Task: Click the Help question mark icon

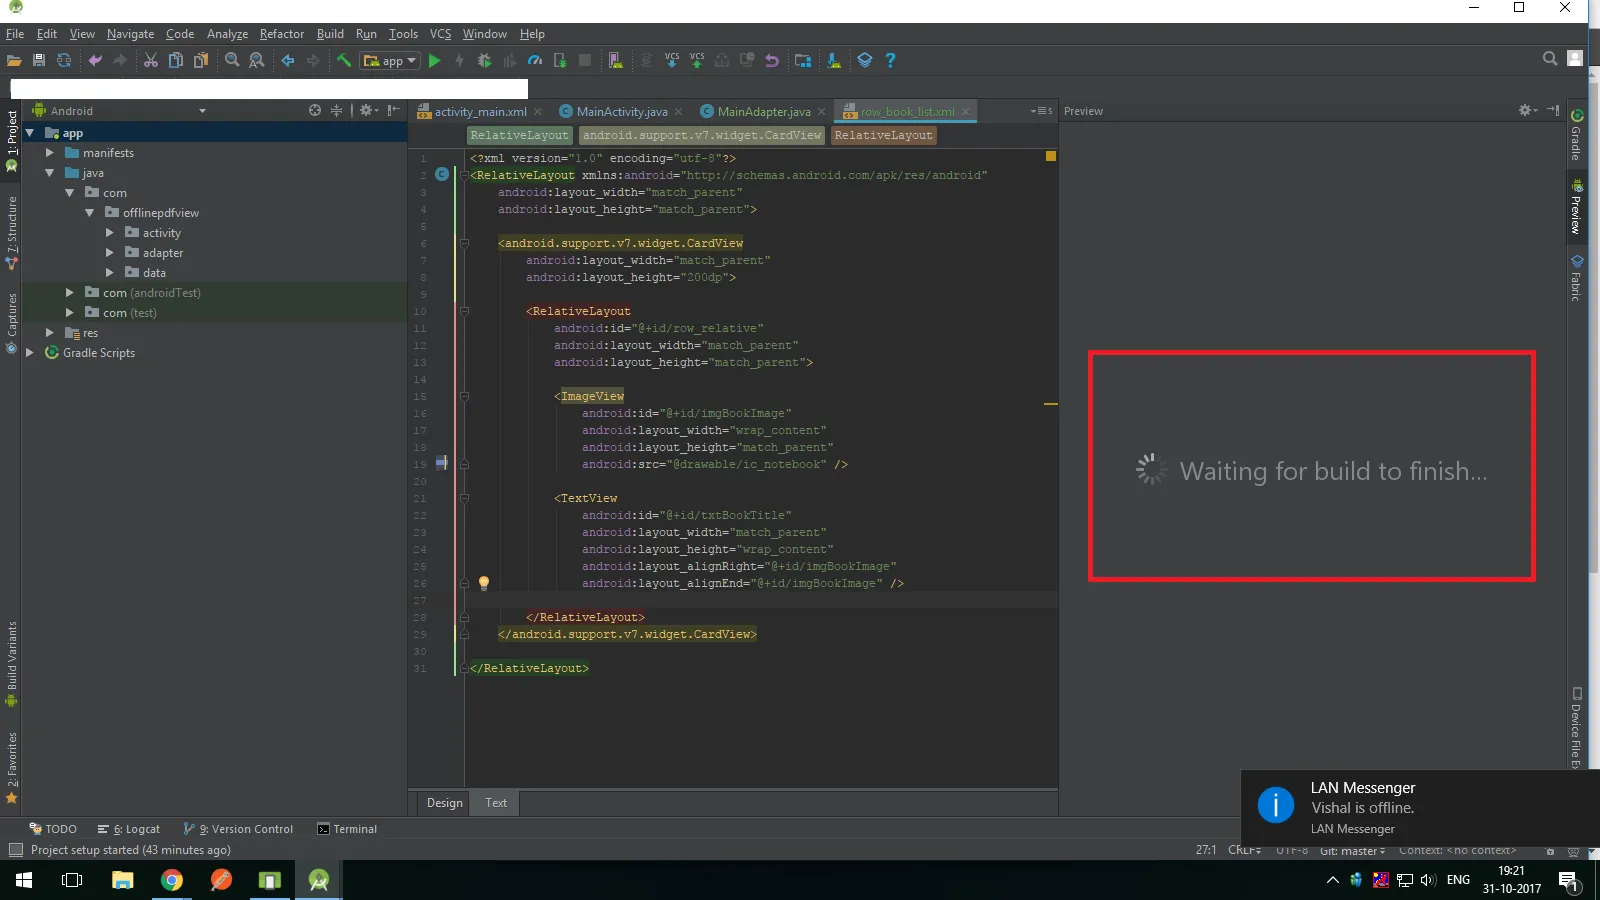Action: tap(890, 60)
